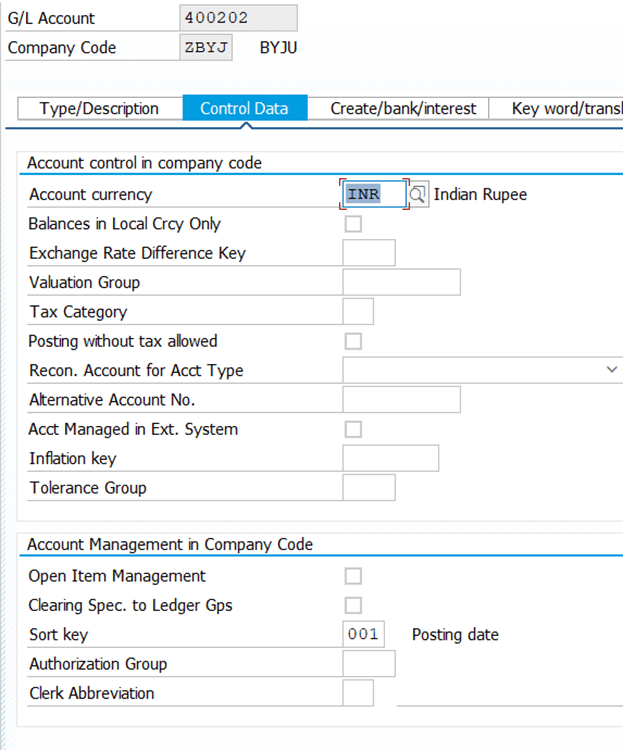Enable Balances in Local Crcy Only checkbox

click(x=353, y=224)
